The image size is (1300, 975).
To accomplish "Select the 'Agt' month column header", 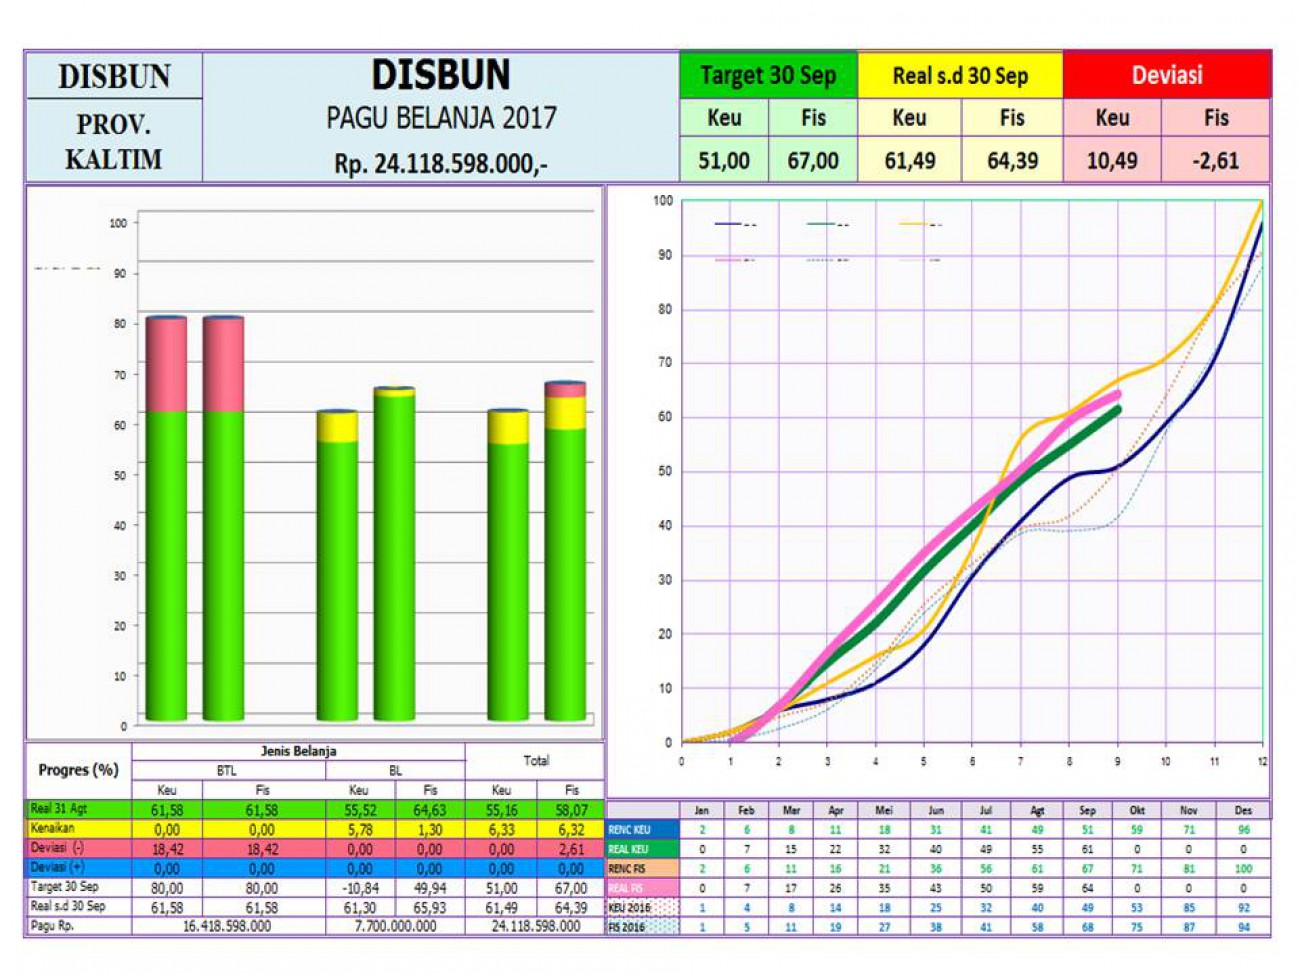I will pos(1037,810).
